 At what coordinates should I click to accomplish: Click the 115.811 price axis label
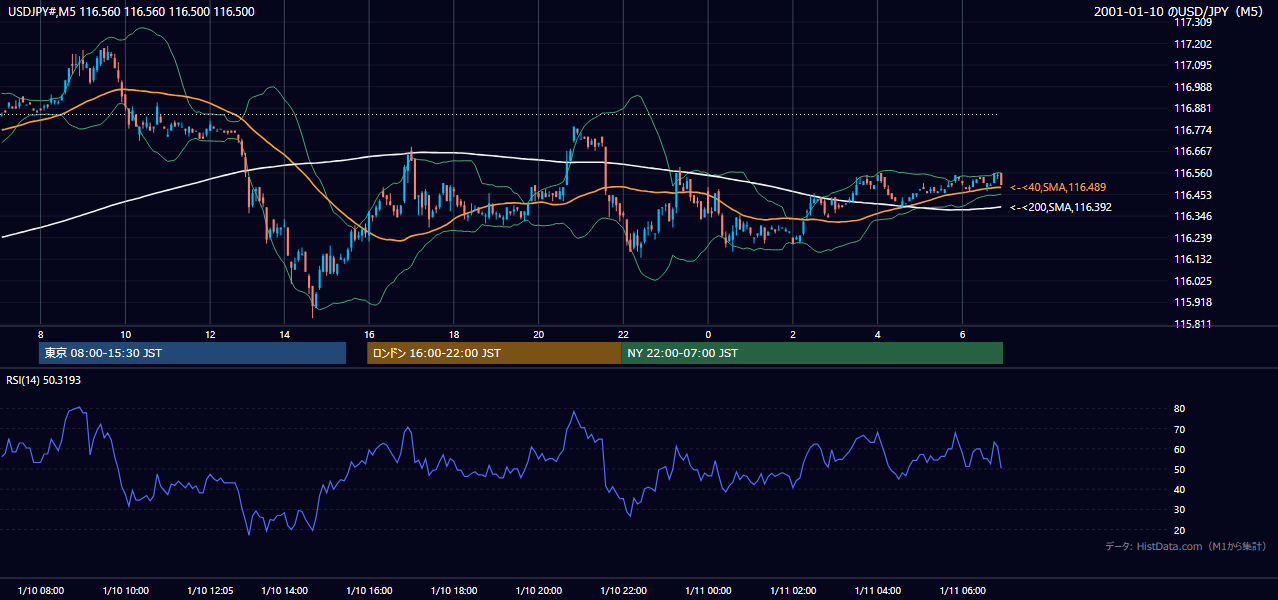(1193, 324)
